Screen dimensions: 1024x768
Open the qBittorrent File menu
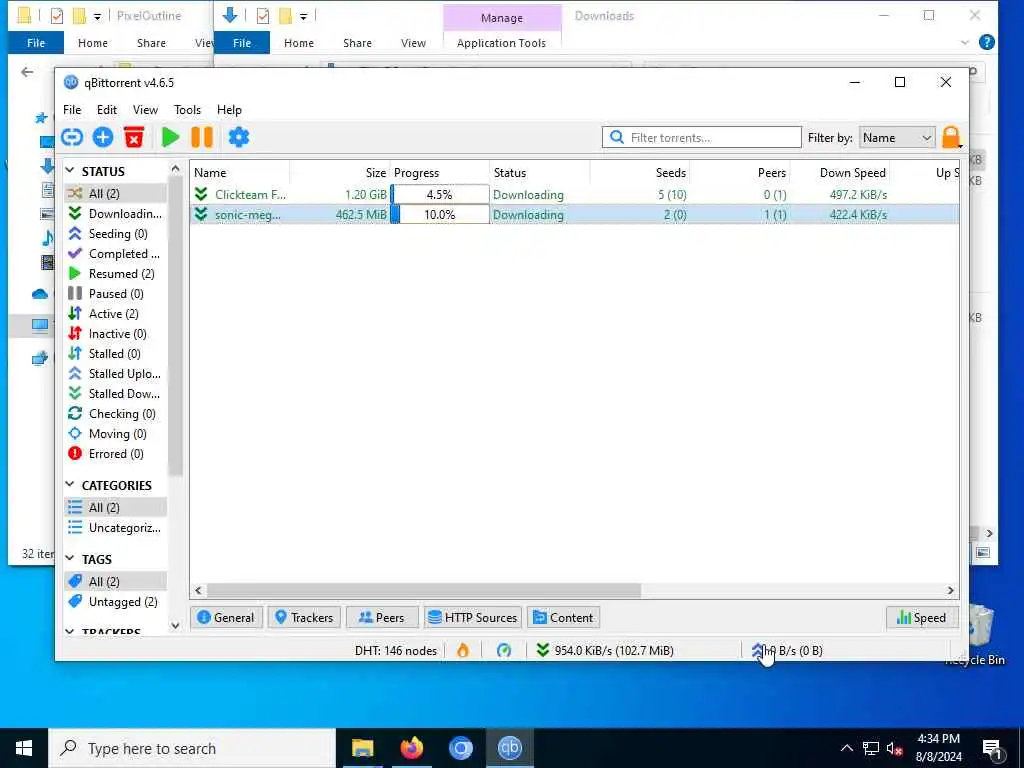point(72,110)
